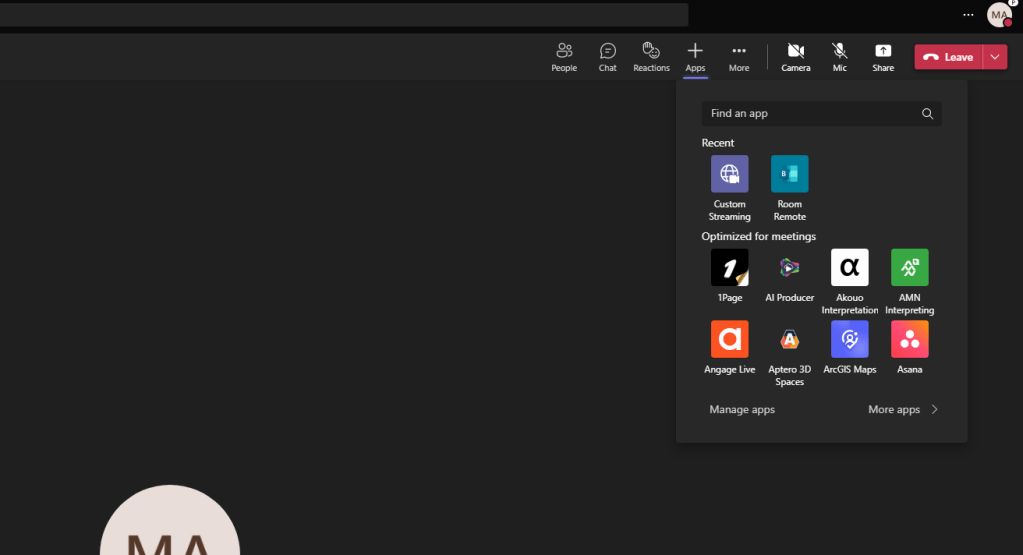The image size is (1023, 555).
Task: Open the AMN Interpreting app
Action: coord(909,268)
